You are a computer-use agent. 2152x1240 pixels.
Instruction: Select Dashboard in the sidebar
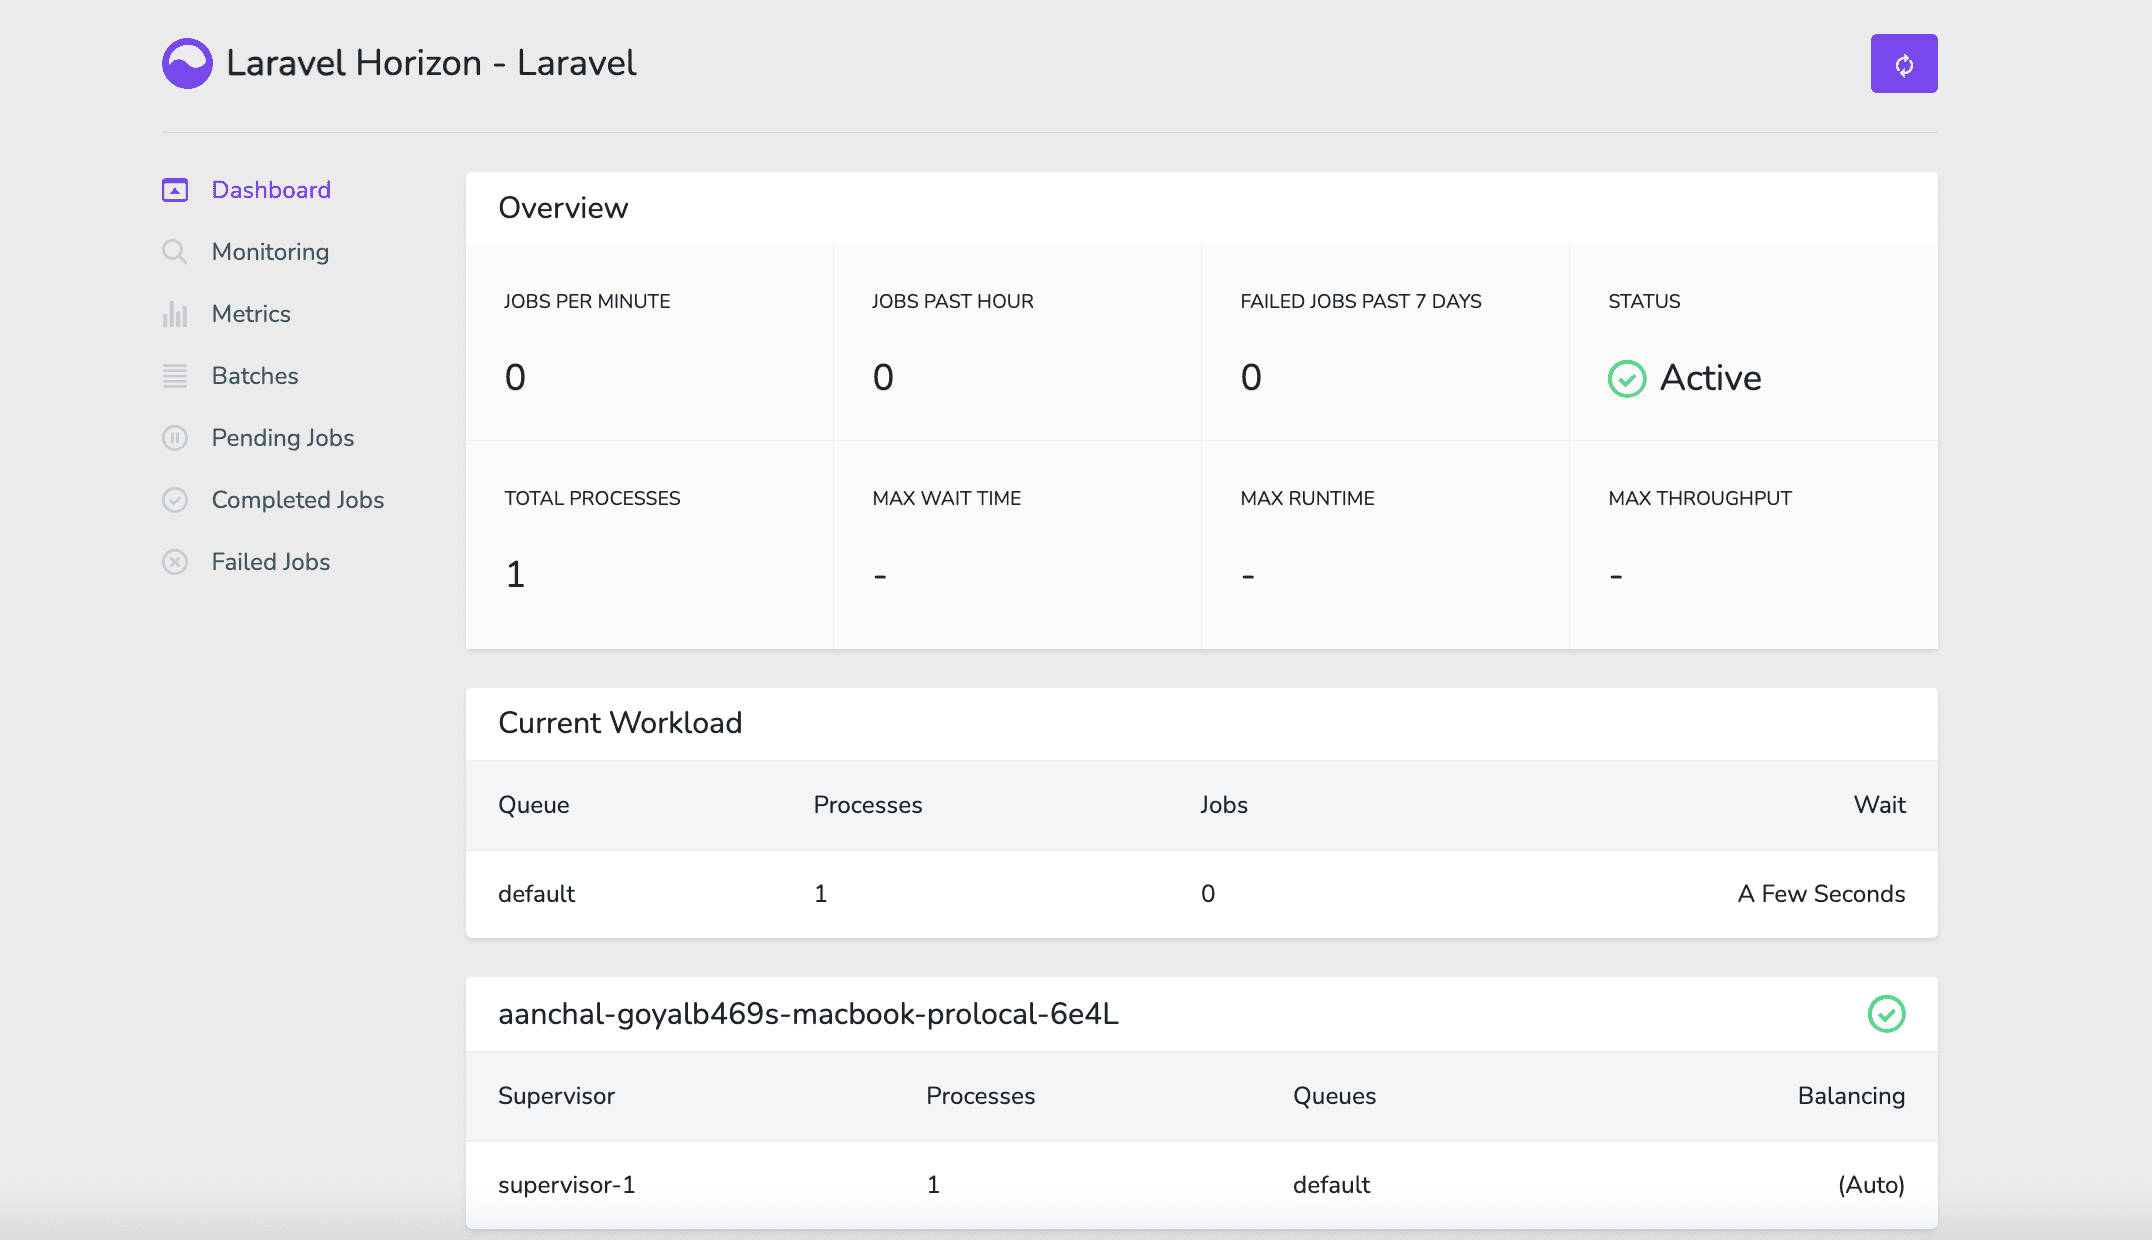click(x=270, y=189)
